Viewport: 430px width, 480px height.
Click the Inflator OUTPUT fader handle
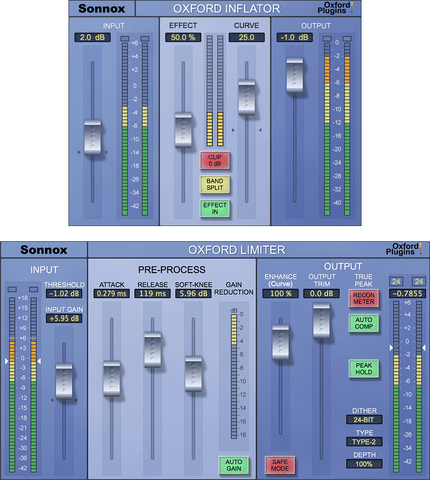295,75
